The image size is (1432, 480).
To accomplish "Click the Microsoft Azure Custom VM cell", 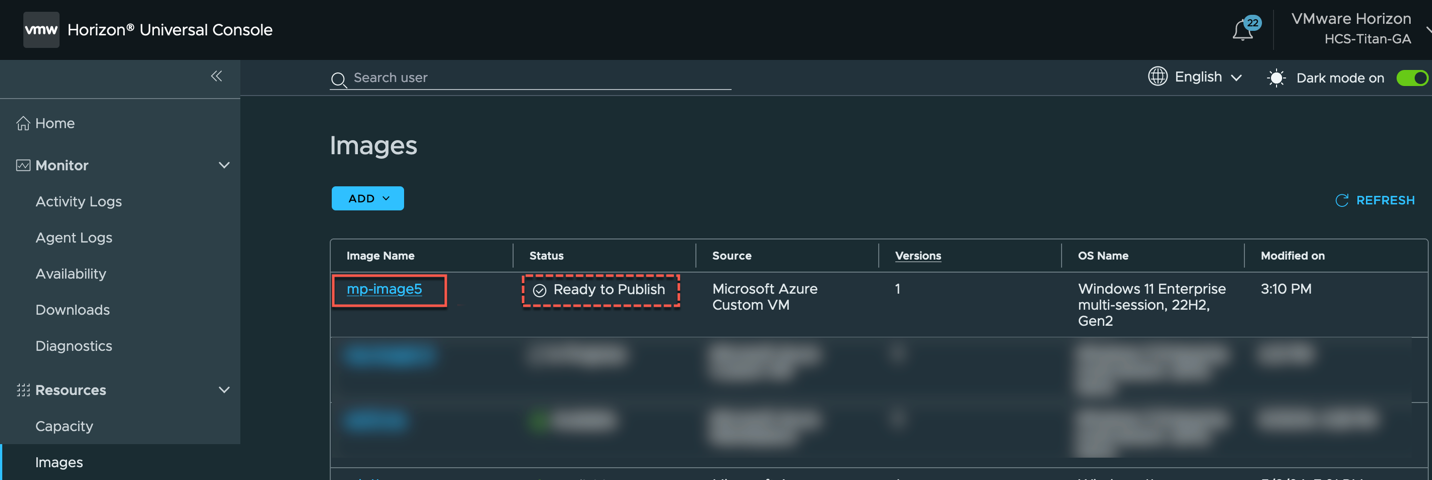I will 765,297.
